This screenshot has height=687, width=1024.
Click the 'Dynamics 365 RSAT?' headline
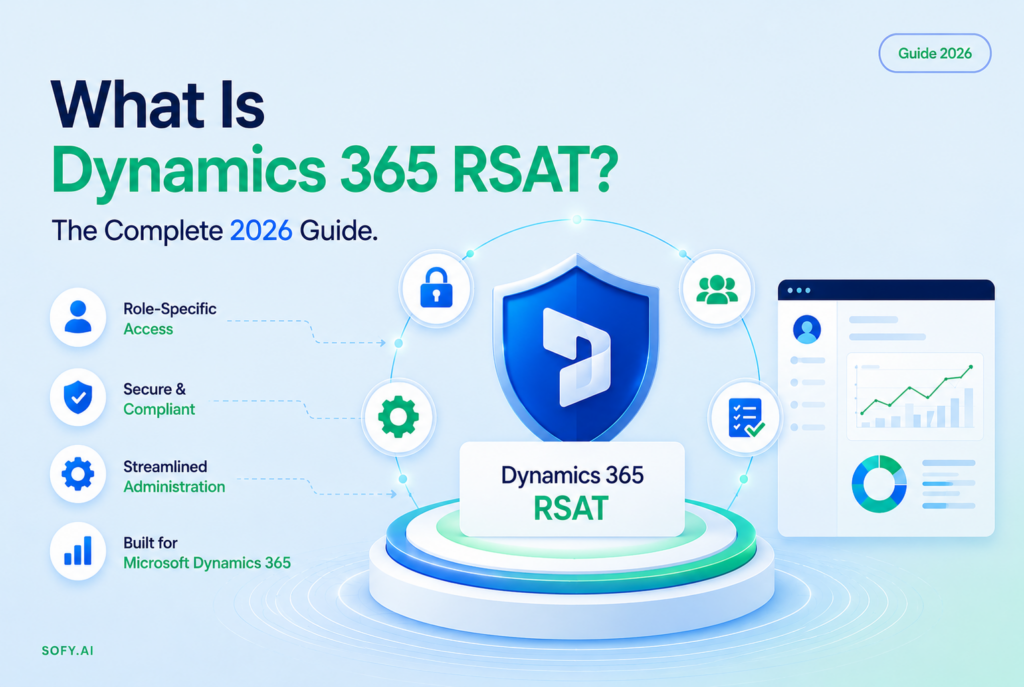[x=334, y=172]
